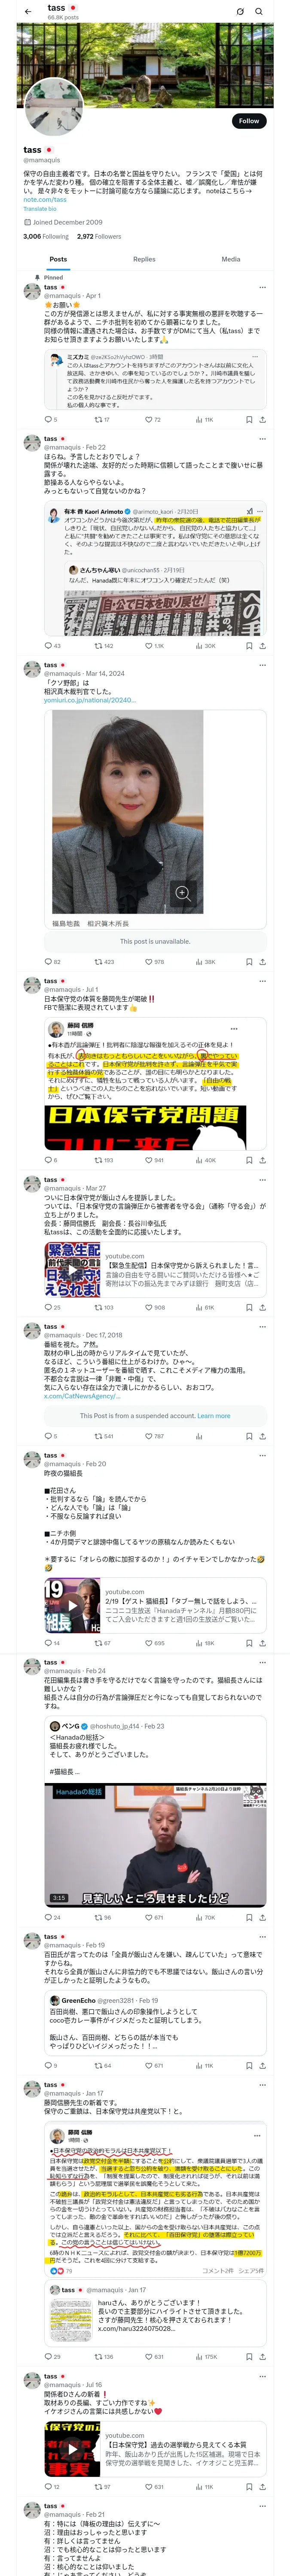Reply to the Feb 22 post
The width and height of the screenshot is (290, 2576).
pyautogui.click(x=48, y=646)
